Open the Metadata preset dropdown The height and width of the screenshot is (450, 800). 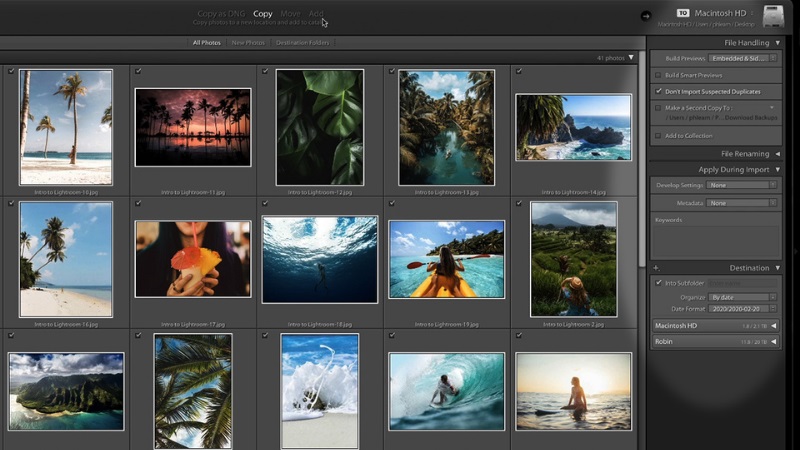pyautogui.click(x=743, y=203)
